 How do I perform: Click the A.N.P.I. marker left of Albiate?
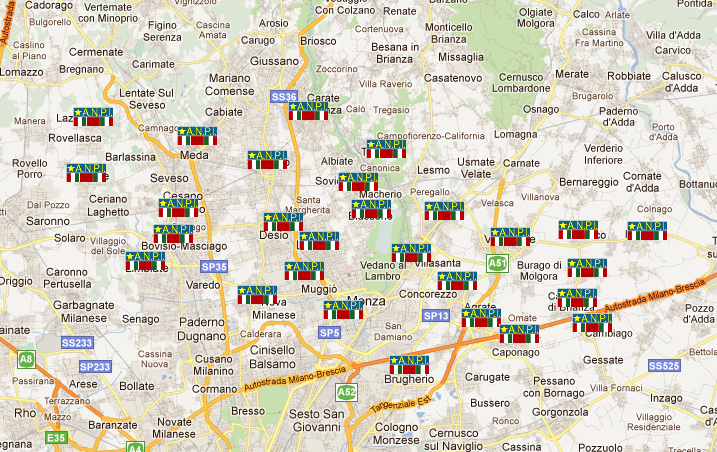268,160
